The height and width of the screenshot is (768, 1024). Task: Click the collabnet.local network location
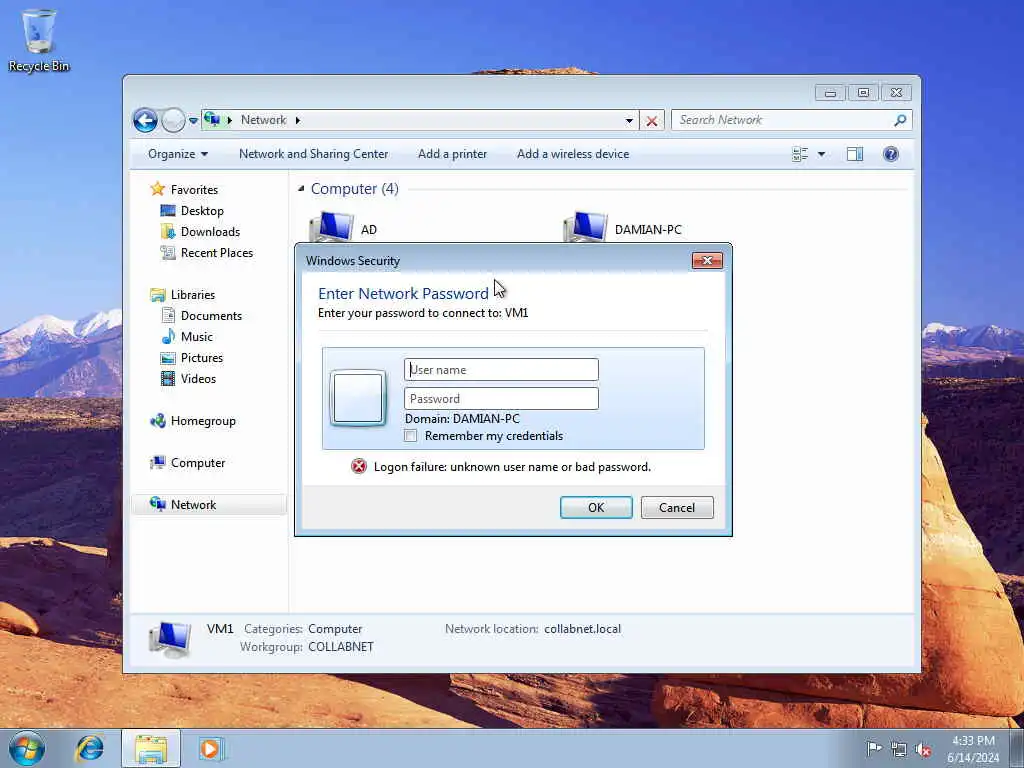tap(583, 629)
